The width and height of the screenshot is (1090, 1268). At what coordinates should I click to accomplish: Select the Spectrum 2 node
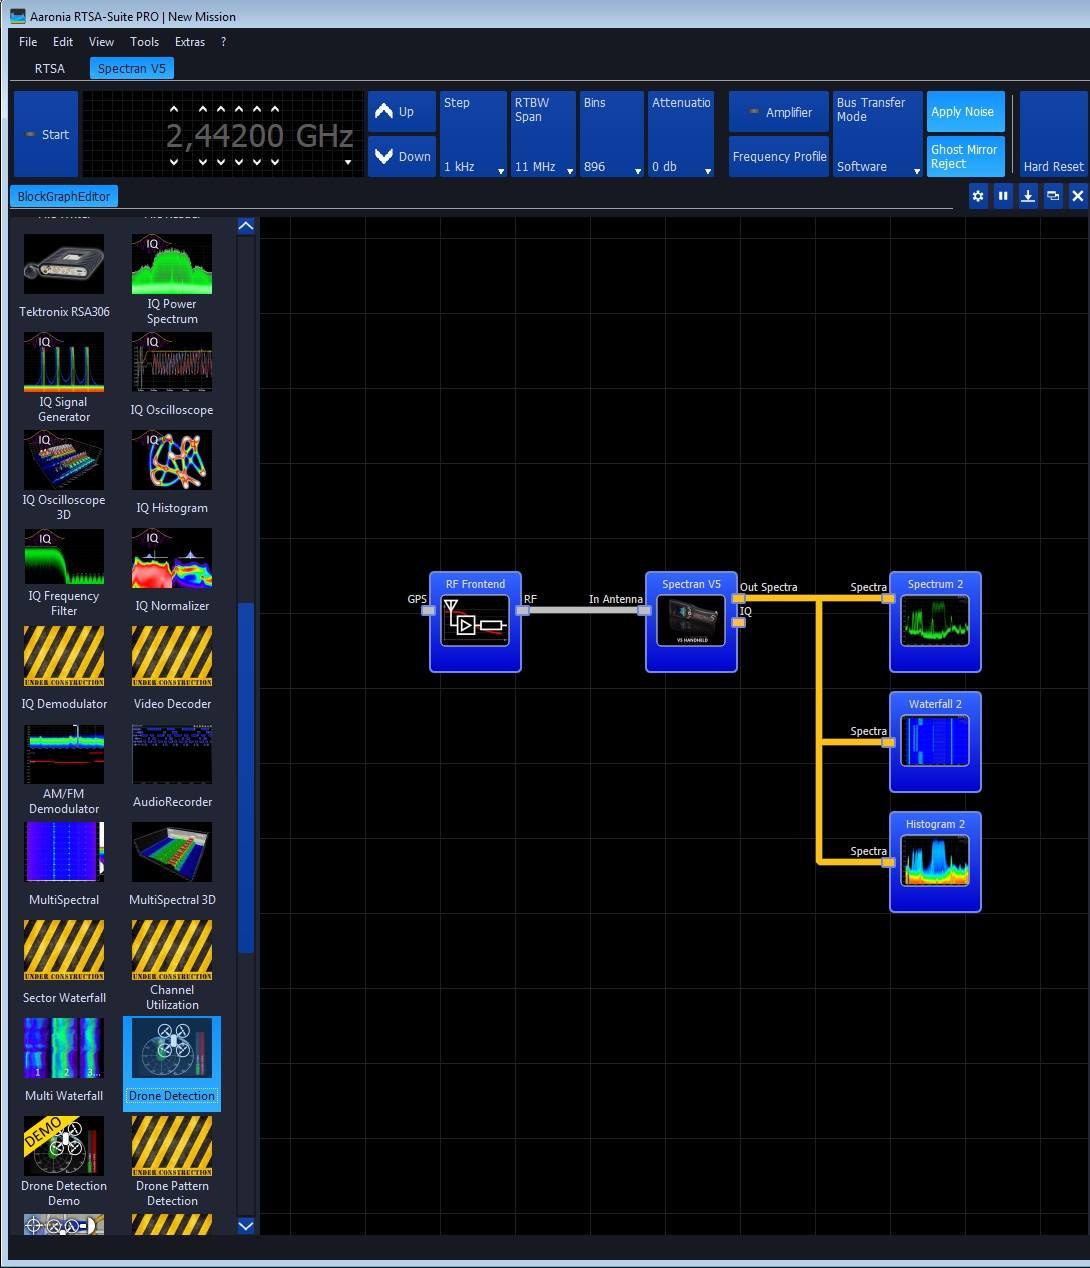pos(935,622)
